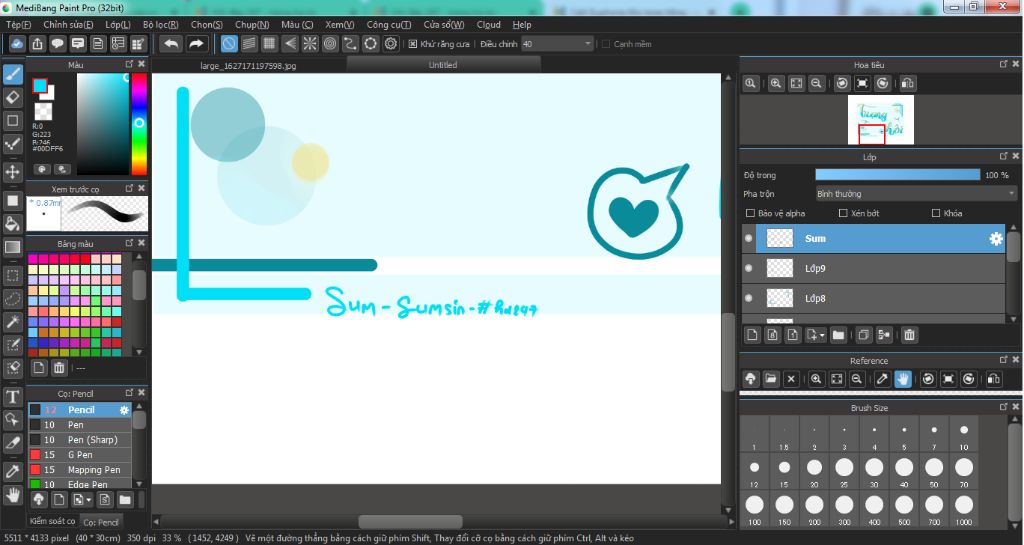Click the cloud save icon in toolbar
Screen dimensions: 1024x545
[x=17, y=44]
